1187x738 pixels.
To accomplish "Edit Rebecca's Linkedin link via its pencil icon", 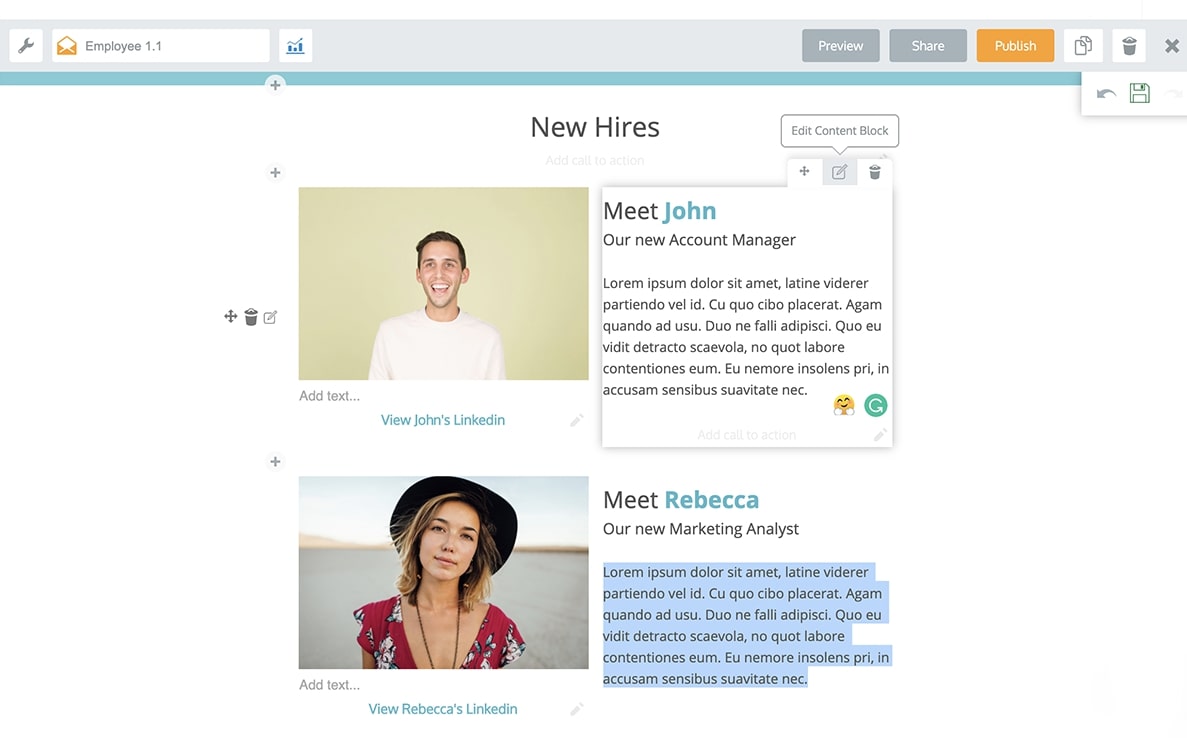I will [x=577, y=708].
